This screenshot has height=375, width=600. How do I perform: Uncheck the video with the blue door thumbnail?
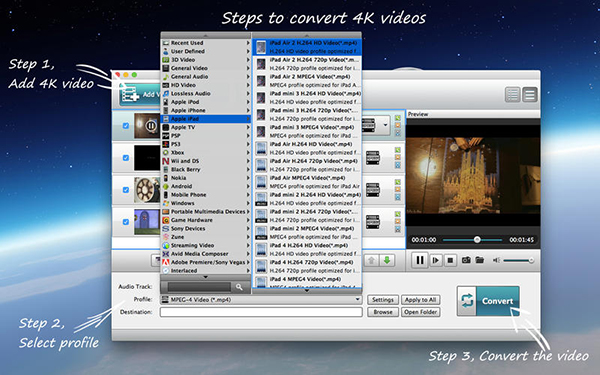126,222
